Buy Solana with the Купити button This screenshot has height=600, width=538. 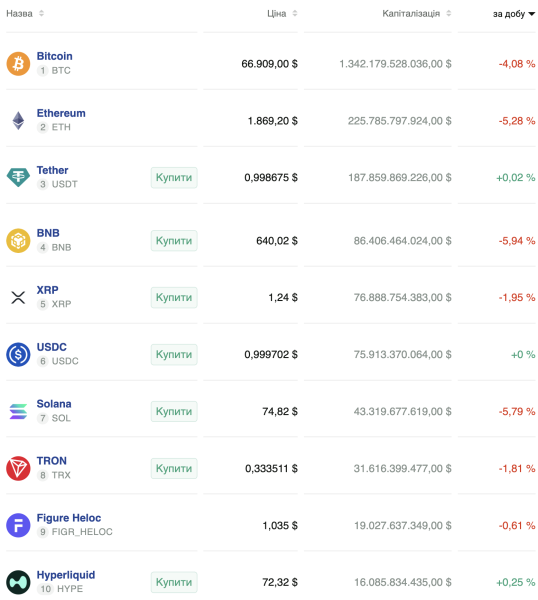174,411
